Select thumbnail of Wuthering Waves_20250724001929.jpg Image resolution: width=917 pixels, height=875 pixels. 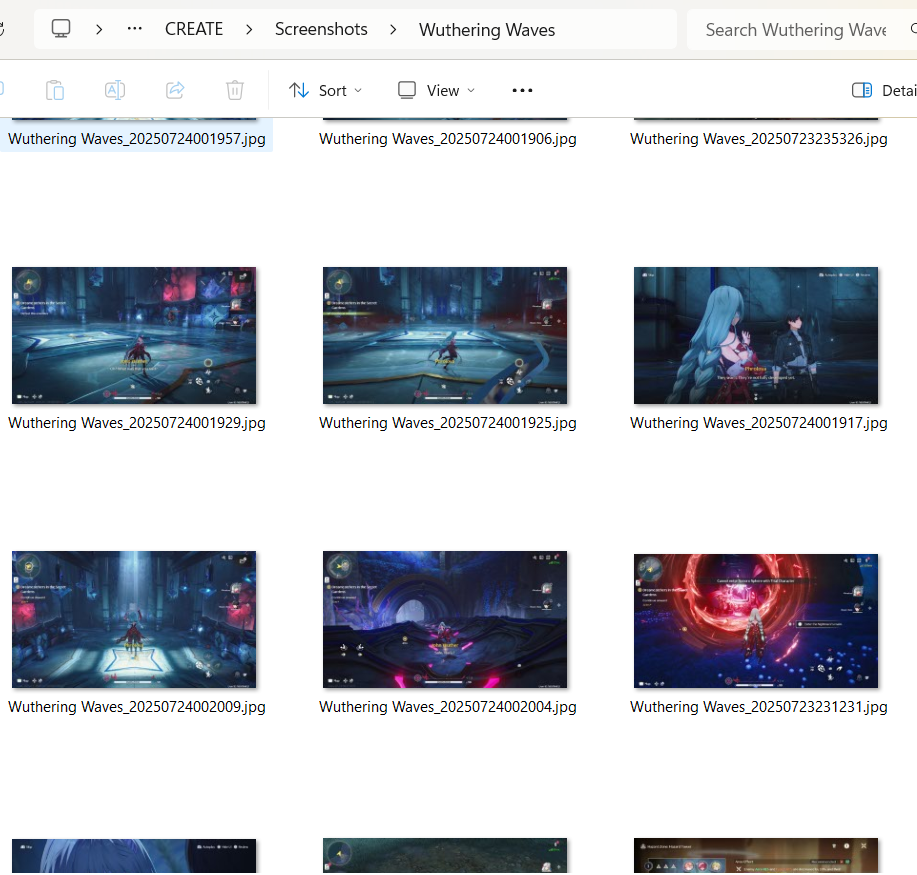tap(134, 336)
